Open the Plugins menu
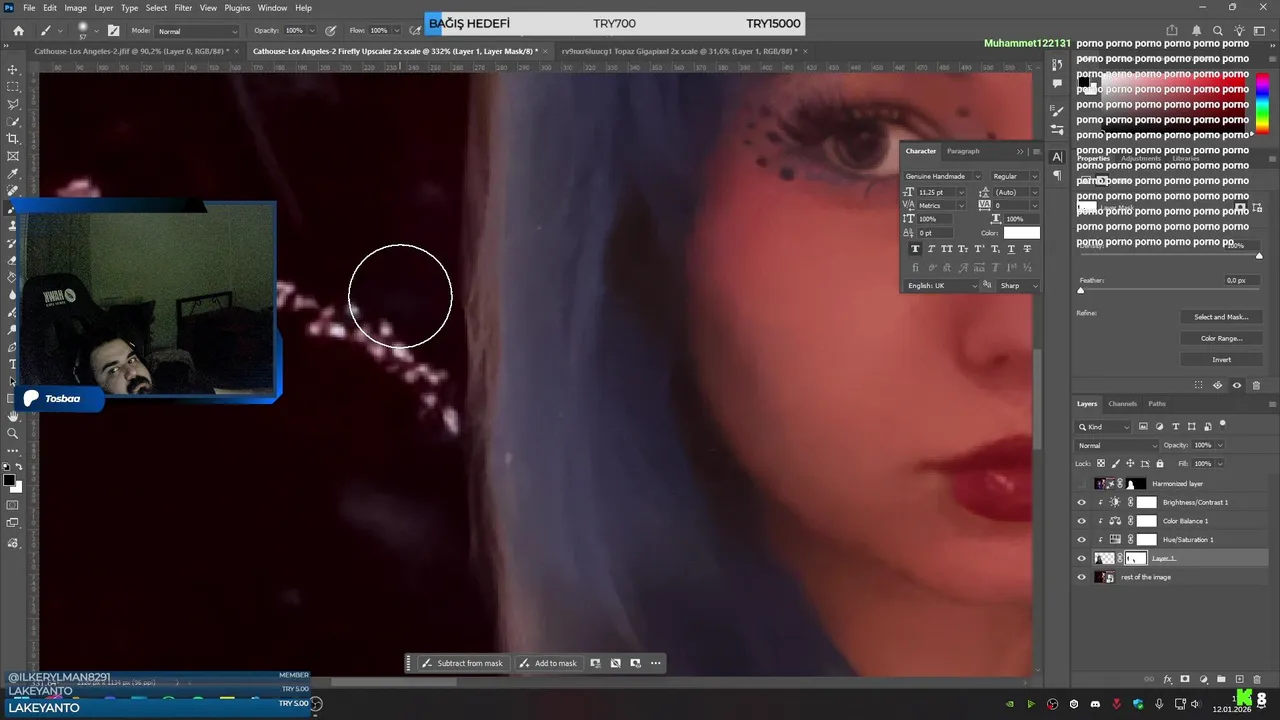Screen dimensions: 1280x720 [x=237, y=8]
